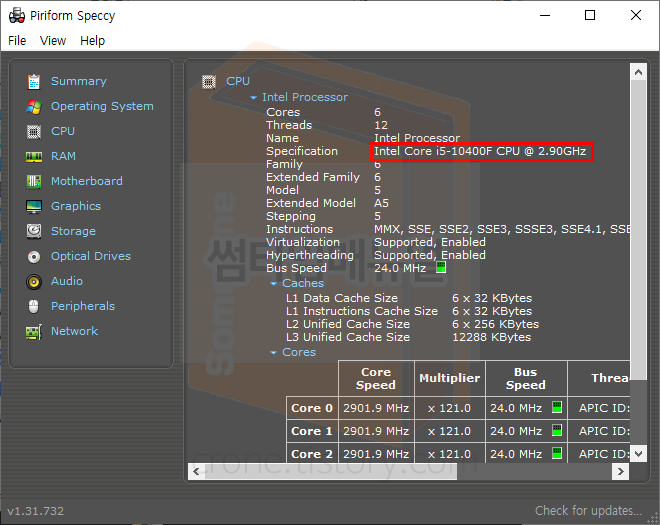Click the Core Speed column header
660x525 pixels.
pyautogui.click(x=376, y=378)
